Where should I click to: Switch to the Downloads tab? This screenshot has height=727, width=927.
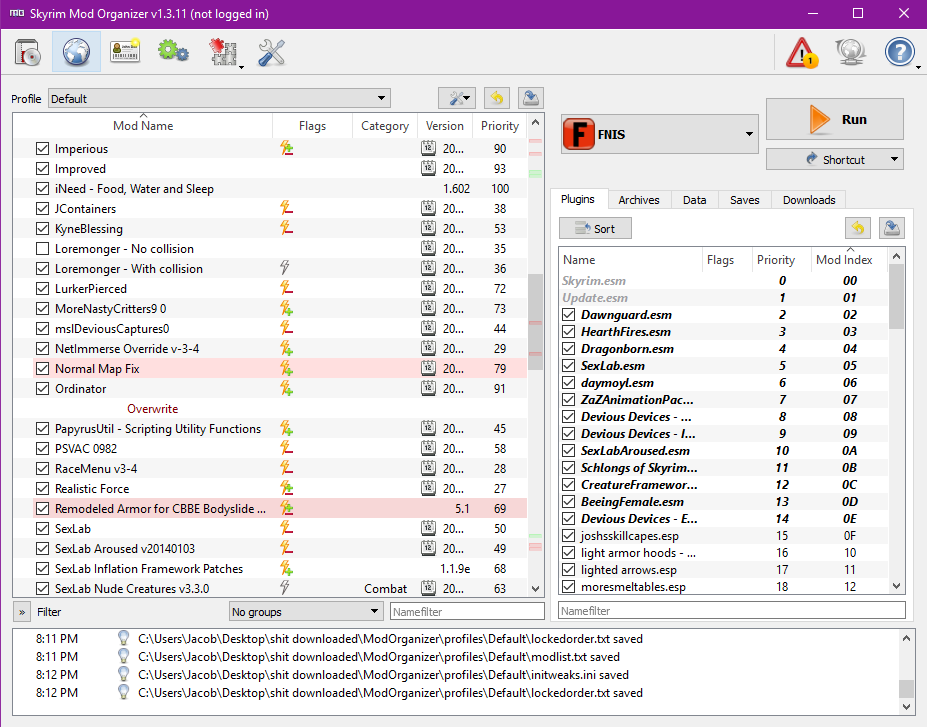808,200
